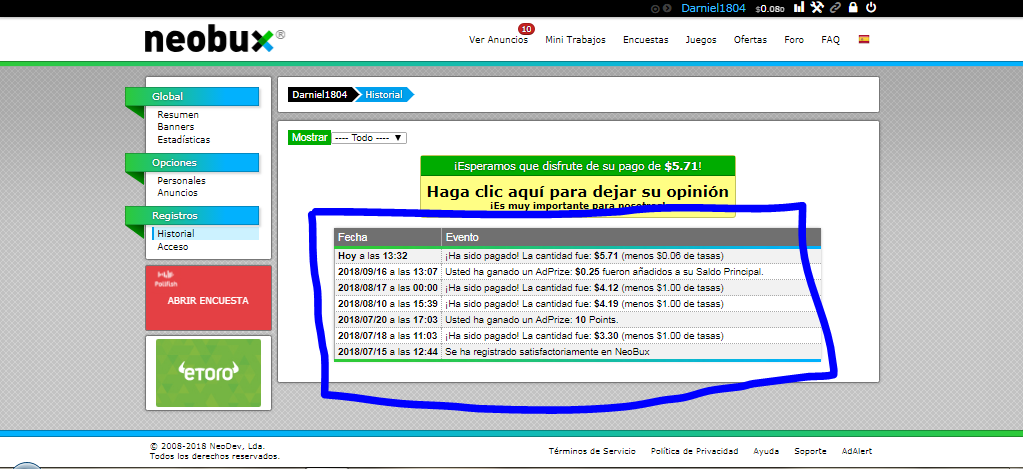The height and width of the screenshot is (469, 1023).
Task: Open the statistics bar-chart icon
Action: (799, 8)
